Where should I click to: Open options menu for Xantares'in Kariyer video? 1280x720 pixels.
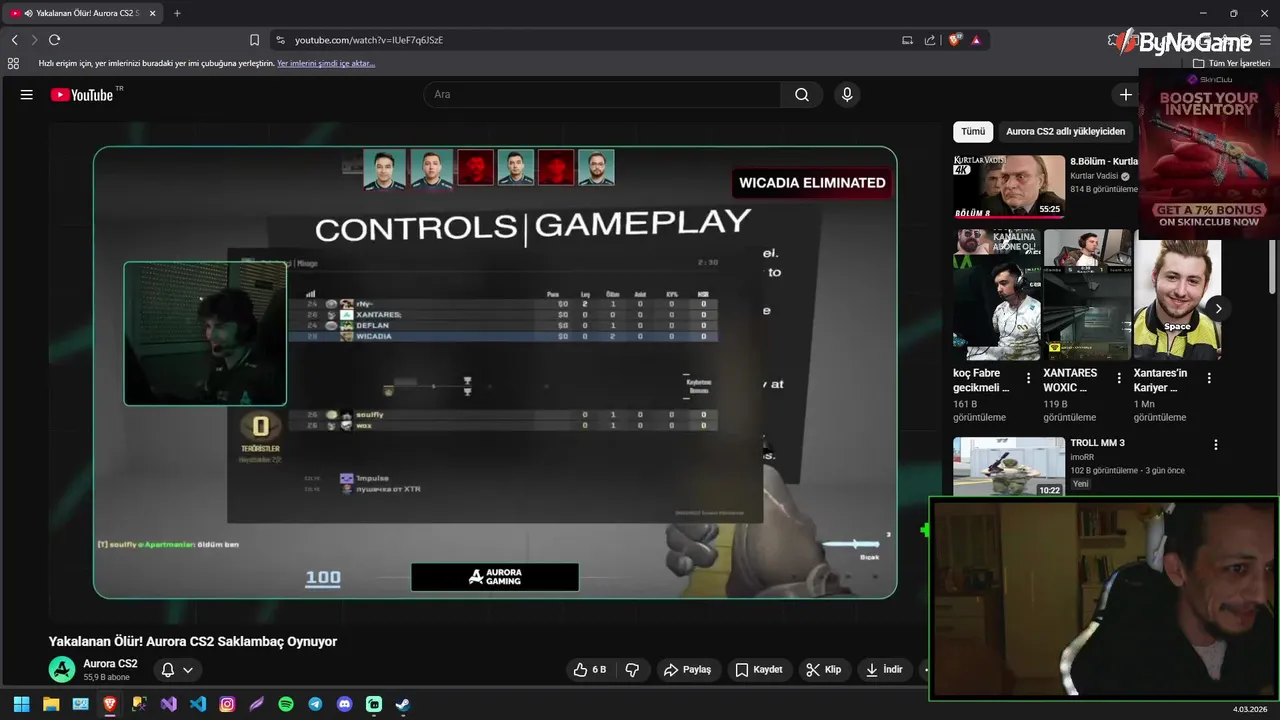coord(1209,379)
